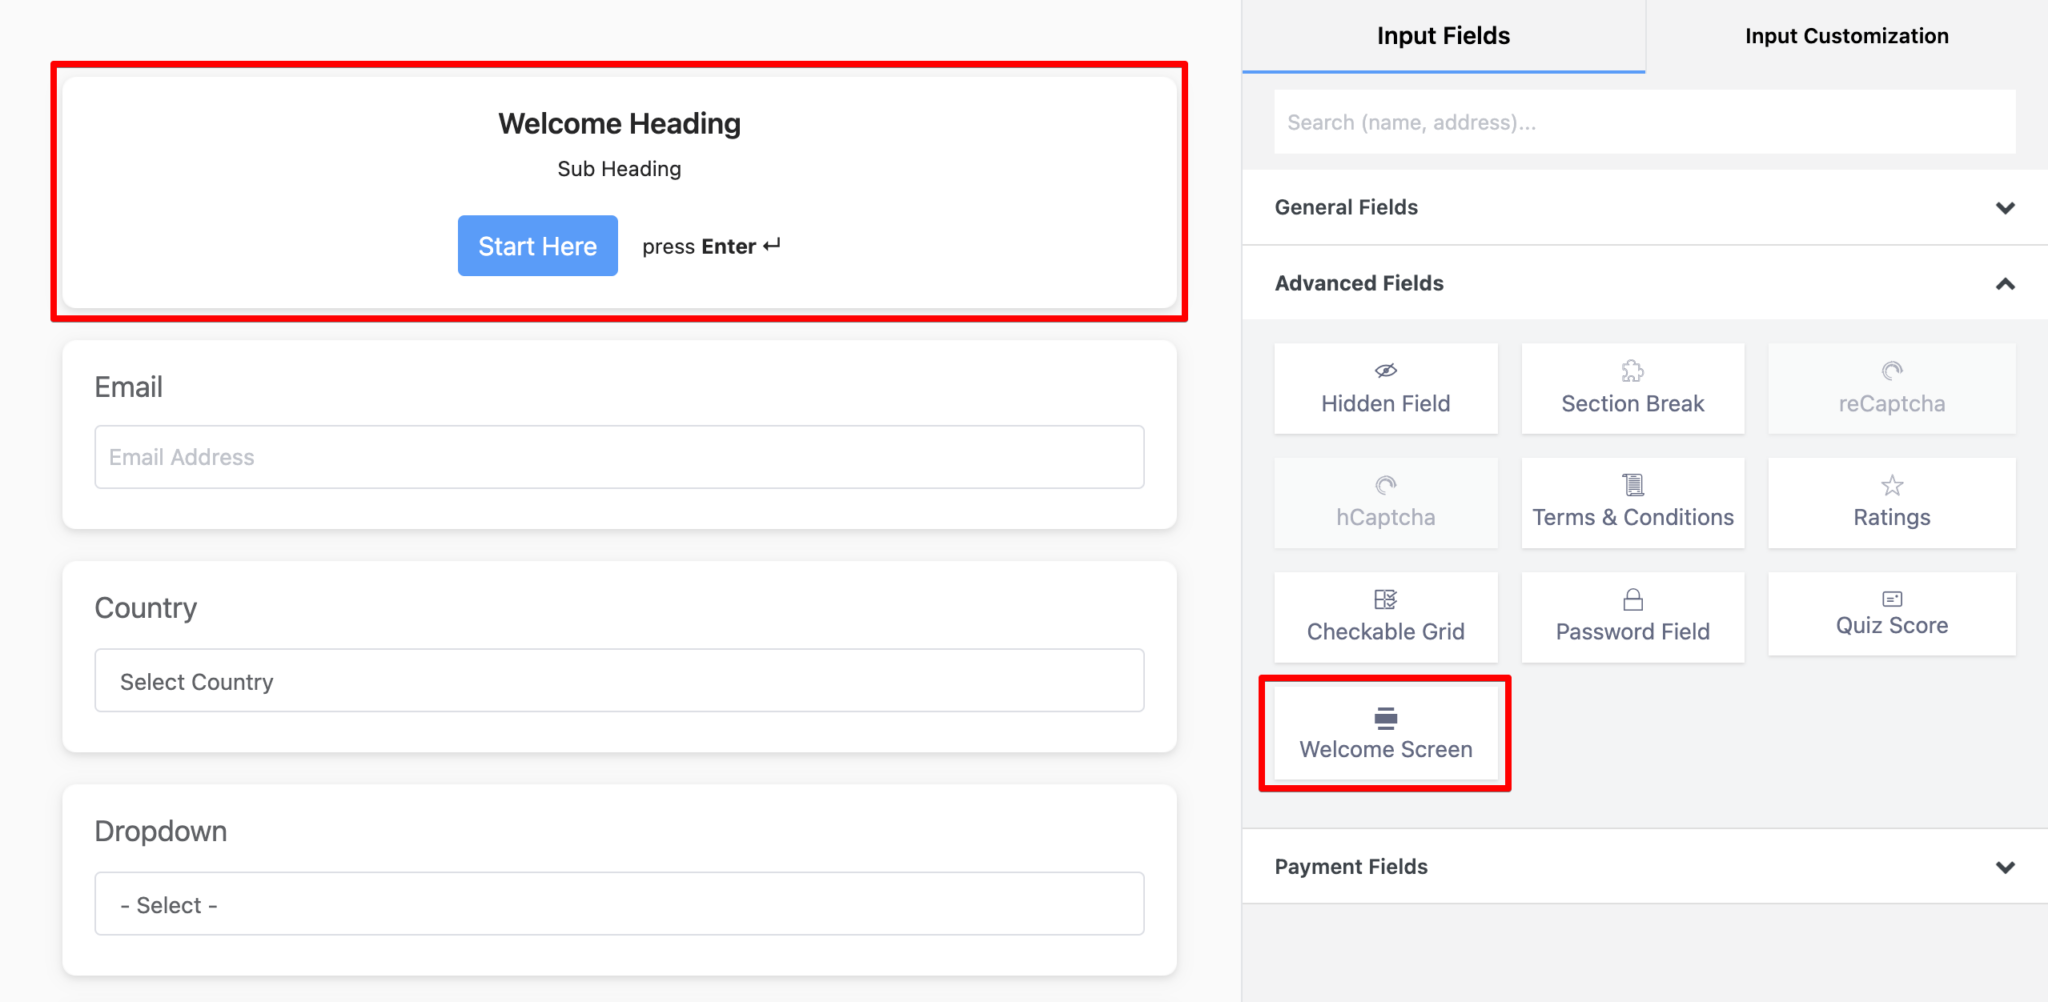The height and width of the screenshot is (1002, 2048).
Task: Open the Select Country dropdown
Action: click(x=619, y=680)
